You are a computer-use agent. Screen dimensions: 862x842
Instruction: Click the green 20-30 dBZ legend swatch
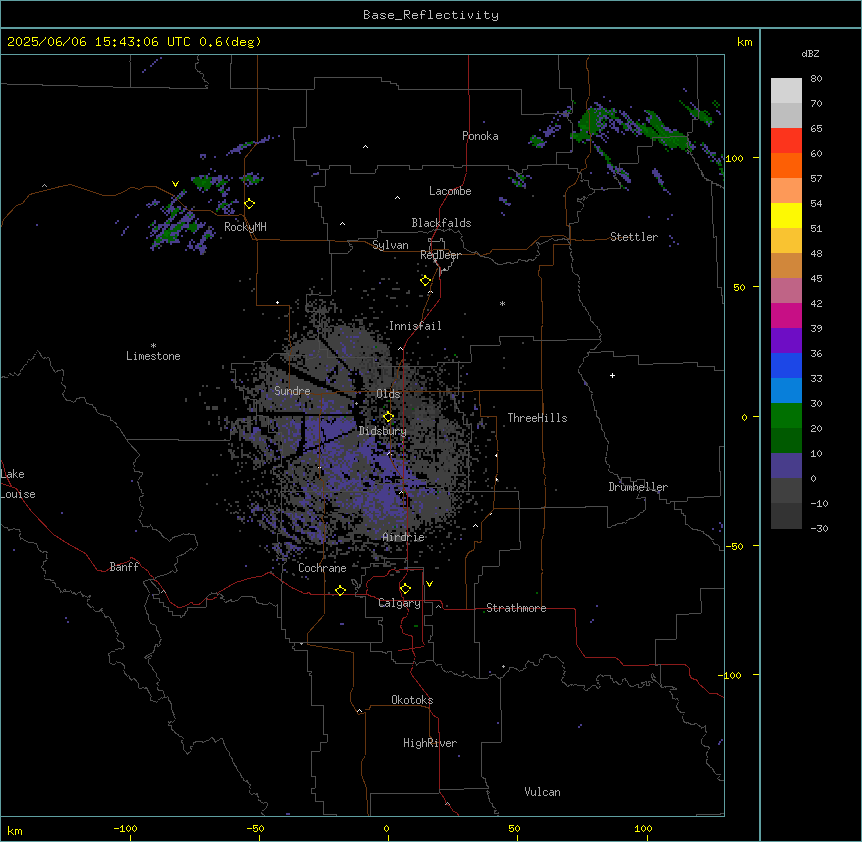tap(786, 416)
